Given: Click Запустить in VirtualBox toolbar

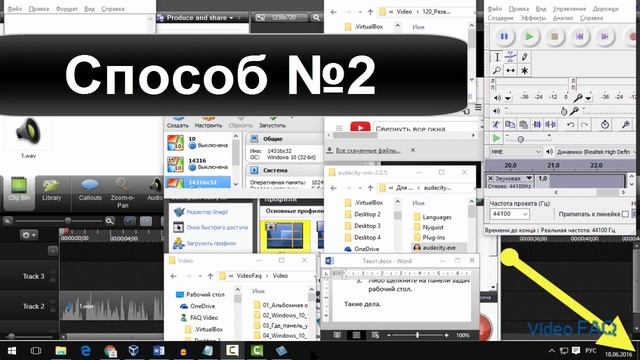Looking at the screenshot, I should tap(272, 122).
